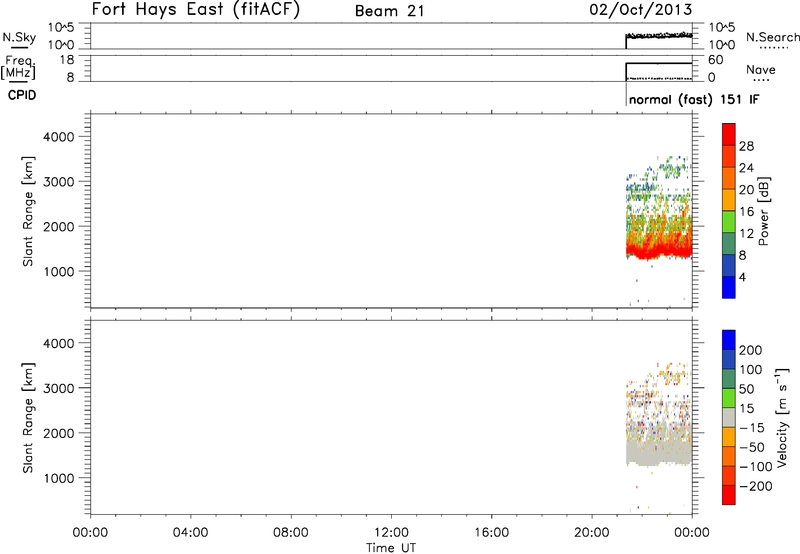
Task: Click the '16' power colorbar label
Action: click(746, 212)
